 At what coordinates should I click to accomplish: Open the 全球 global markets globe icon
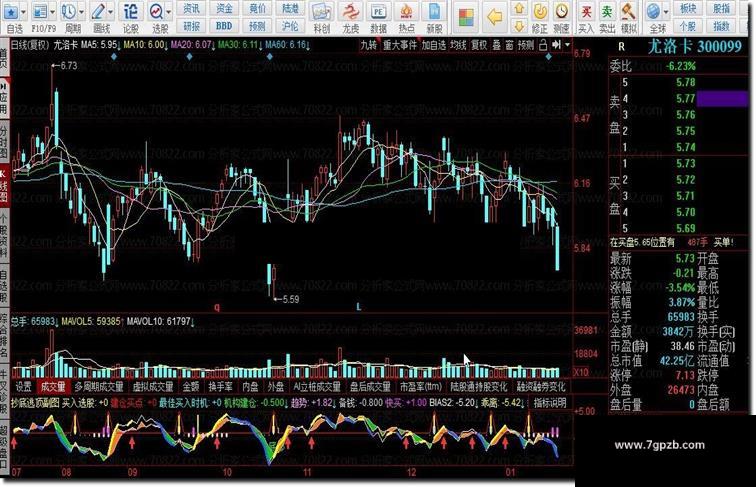point(653,12)
